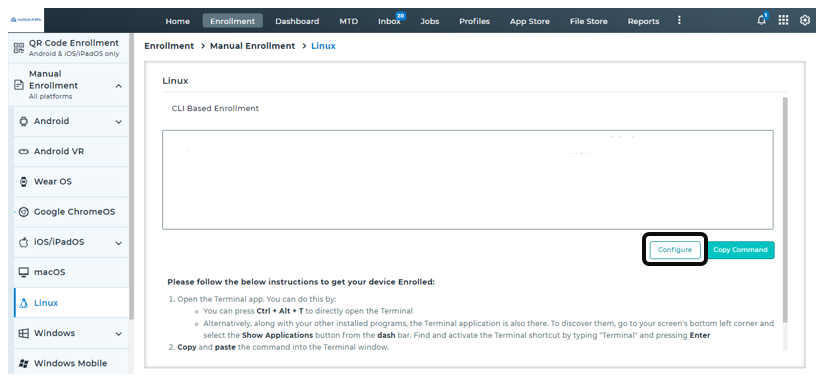Screen dimensions: 820x376
Task: Click the sidebar vertical scrollbar
Action: pos(131,177)
